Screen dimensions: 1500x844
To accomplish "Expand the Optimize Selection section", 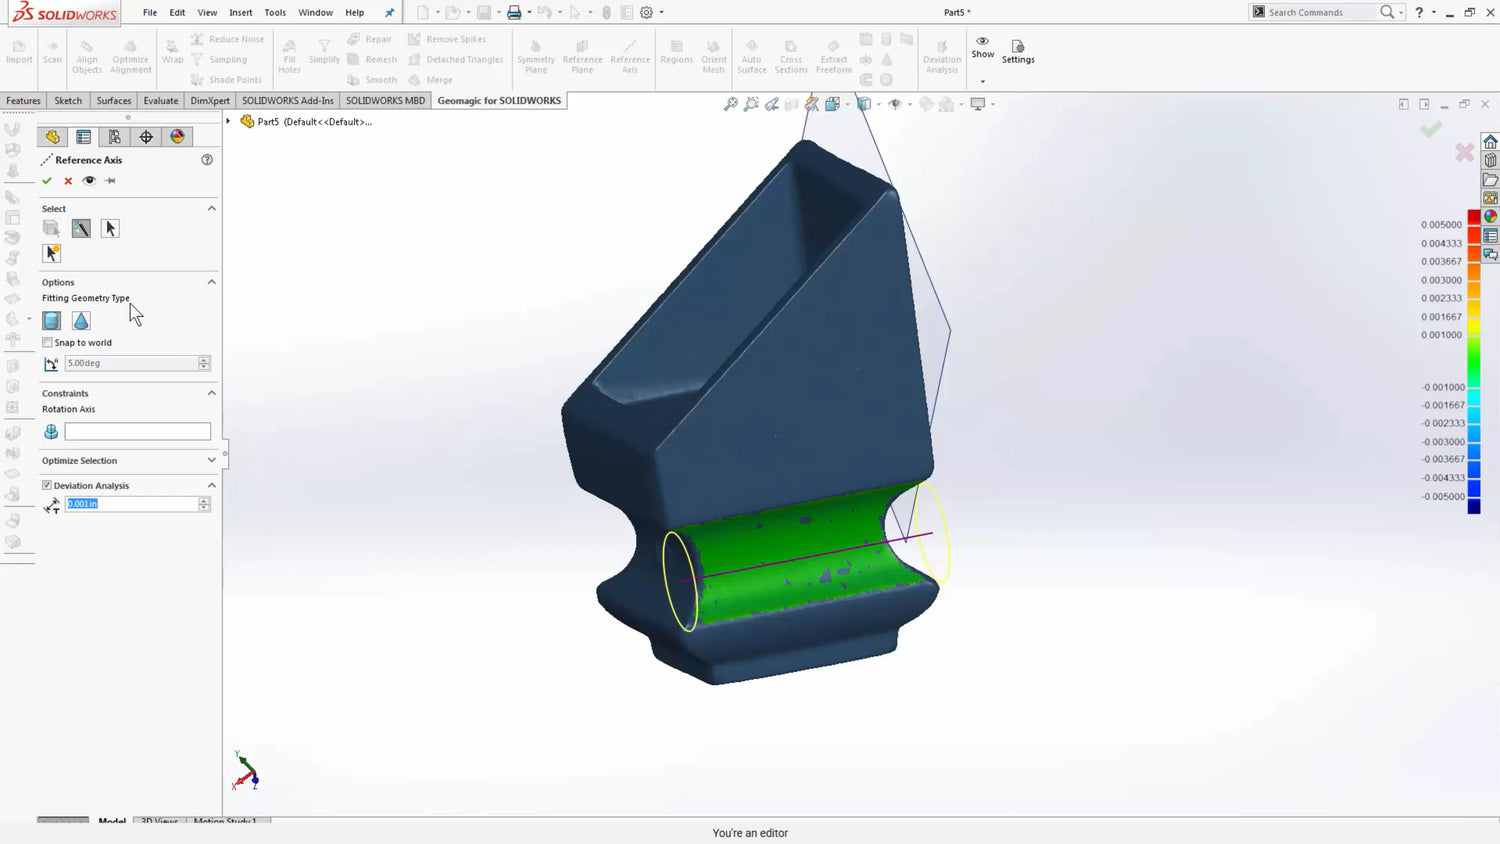I will click(x=211, y=461).
